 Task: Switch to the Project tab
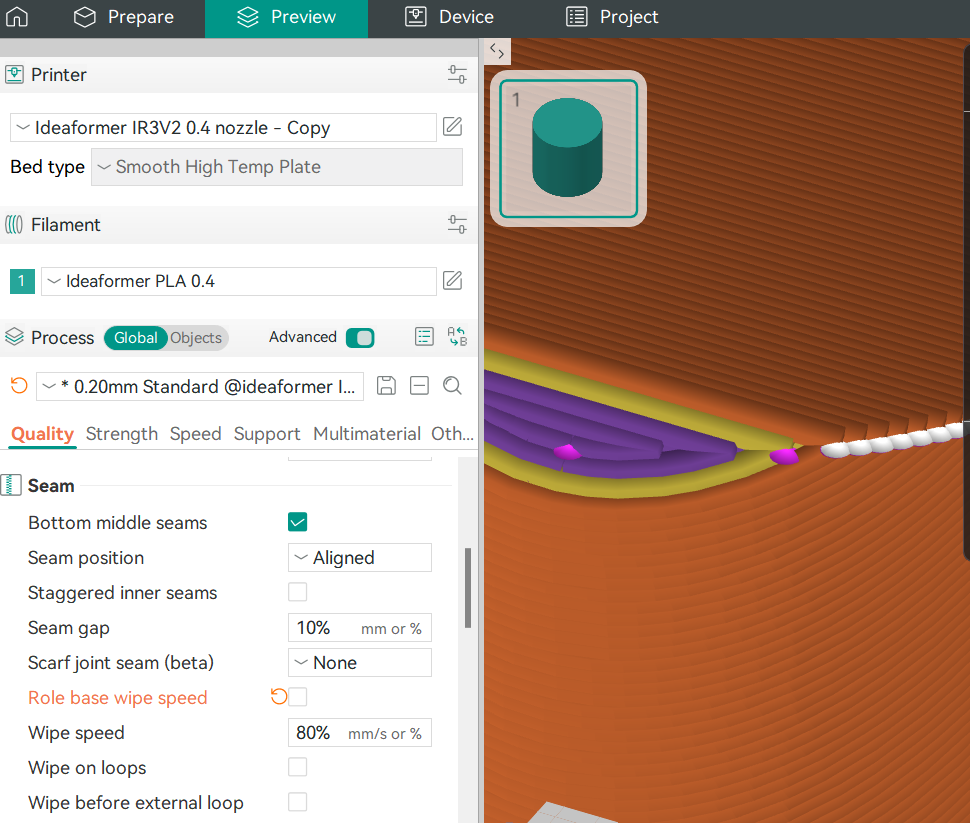point(612,17)
